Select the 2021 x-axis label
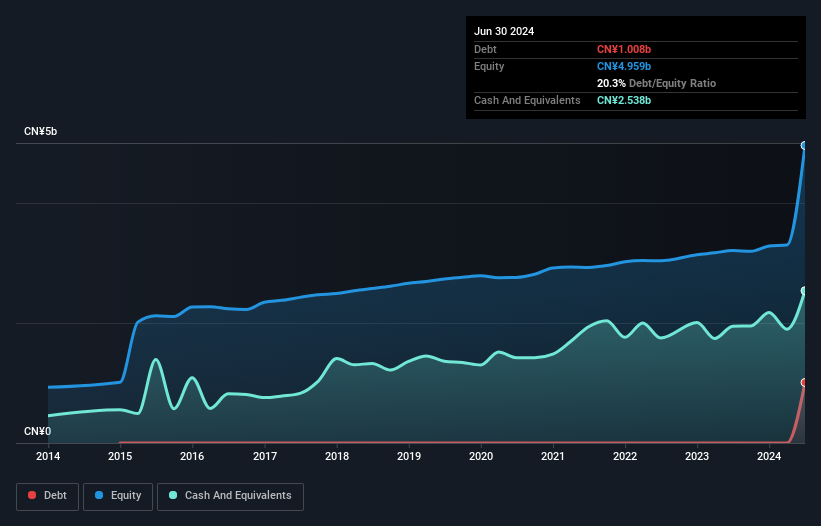This screenshot has width=821, height=526. pyautogui.click(x=553, y=456)
